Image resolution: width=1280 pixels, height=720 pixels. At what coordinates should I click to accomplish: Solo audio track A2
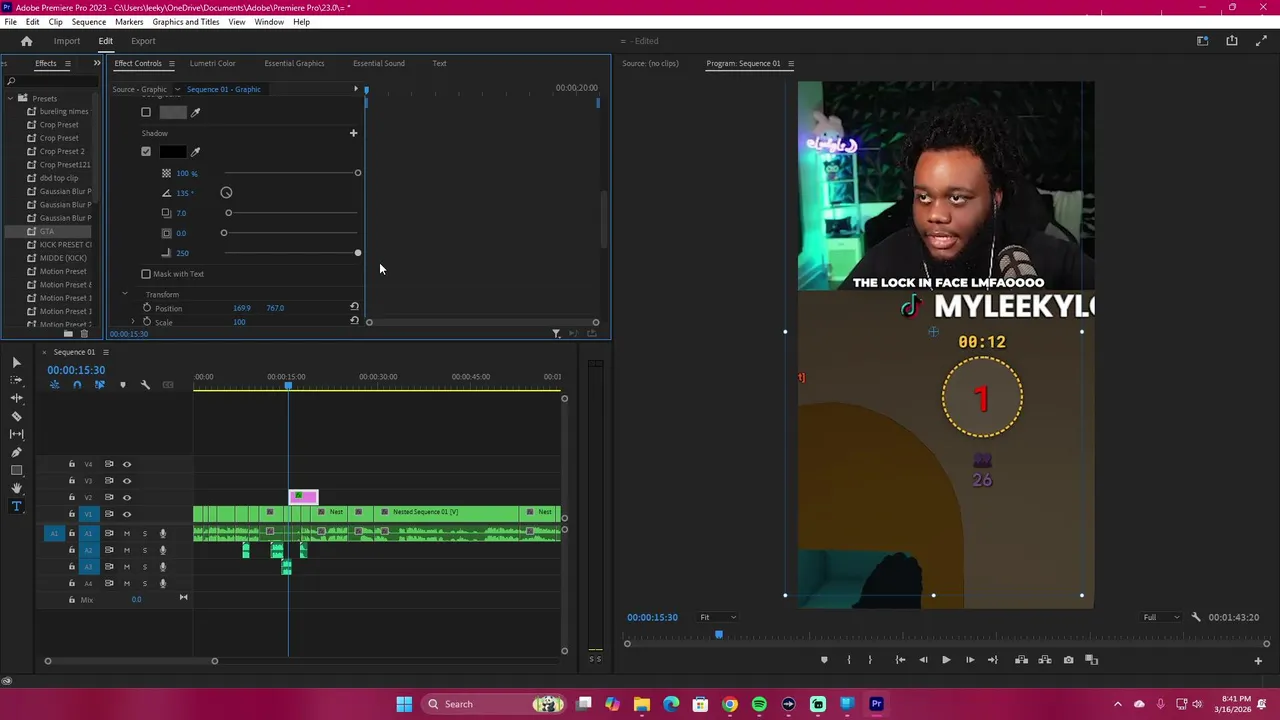144,550
